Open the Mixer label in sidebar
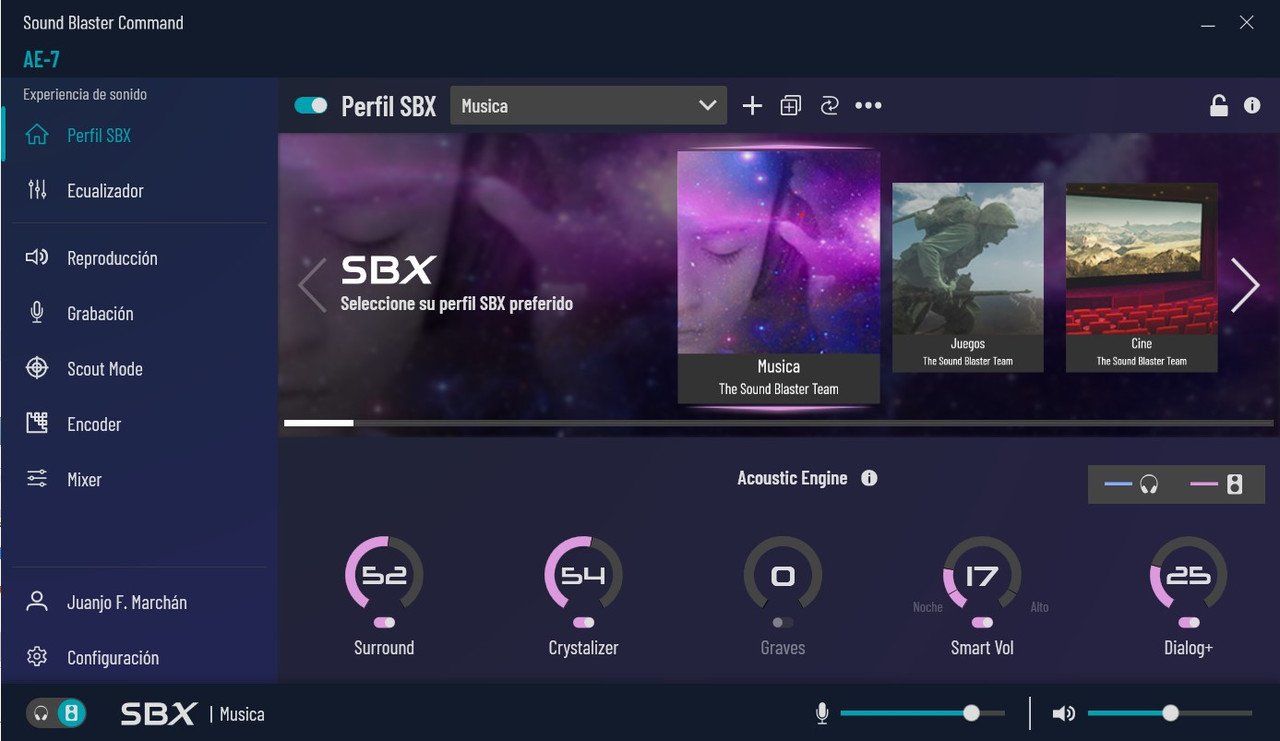Image resolution: width=1280 pixels, height=741 pixels. click(x=84, y=480)
